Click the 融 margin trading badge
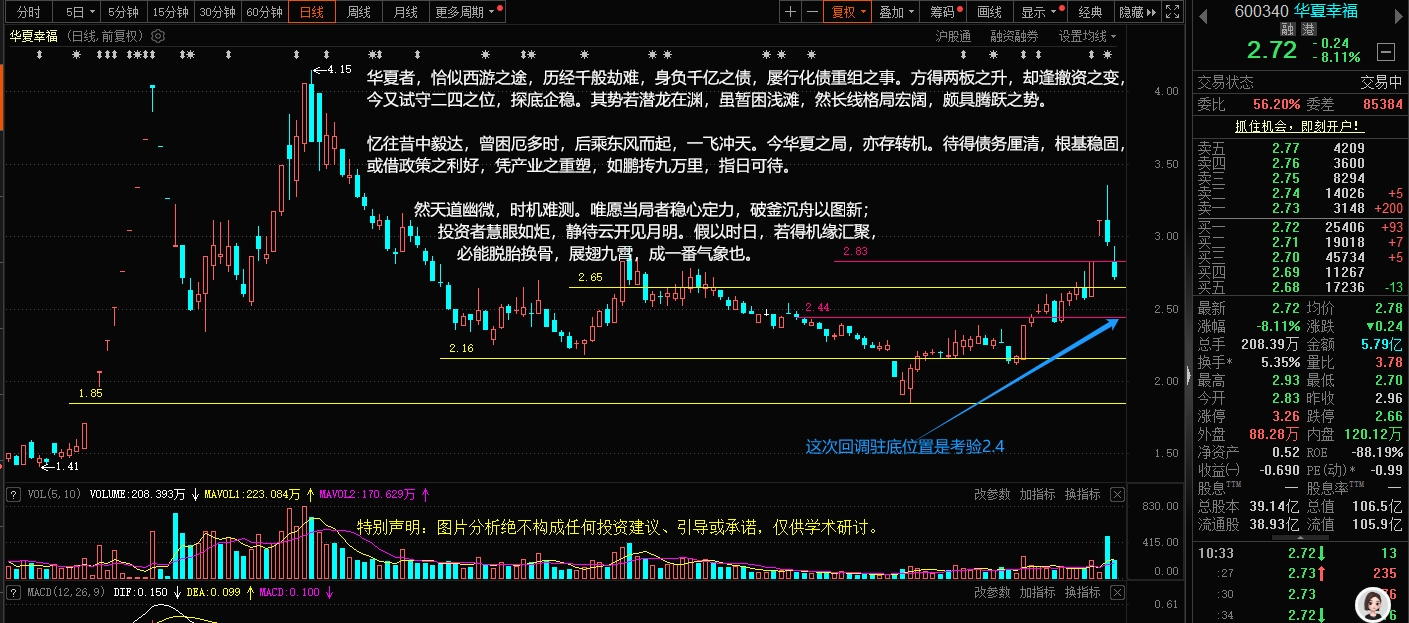The width and height of the screenshot is (1409, 623). (x=1288, y=30)
